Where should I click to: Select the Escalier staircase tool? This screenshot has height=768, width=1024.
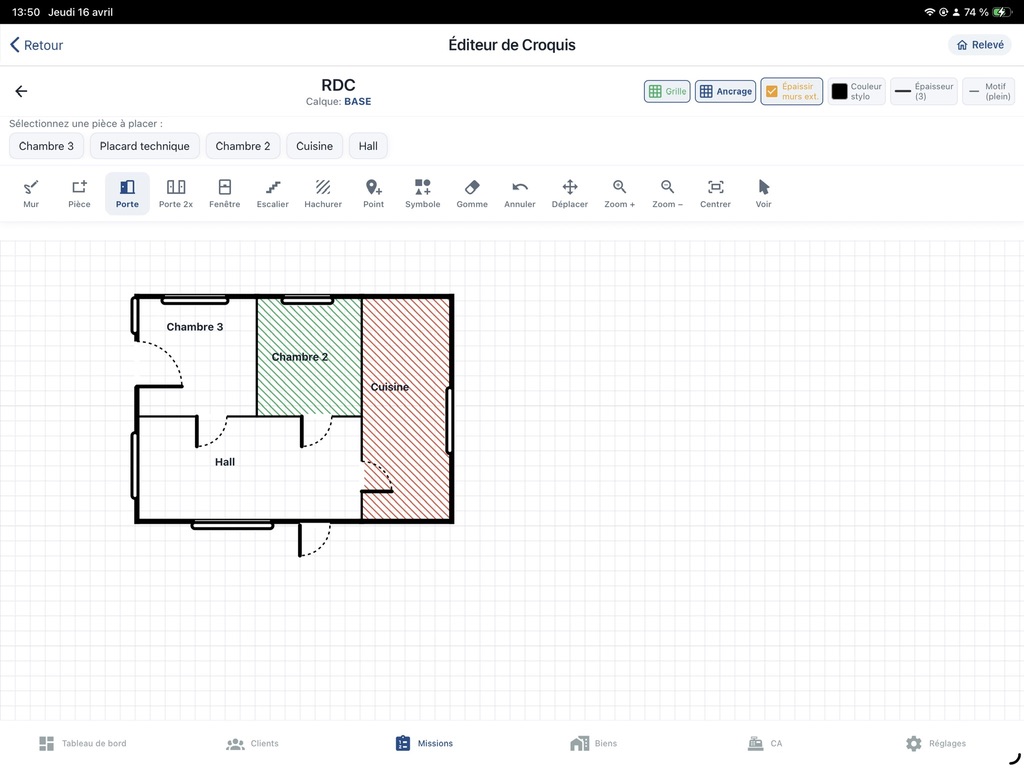click(272, 193)
